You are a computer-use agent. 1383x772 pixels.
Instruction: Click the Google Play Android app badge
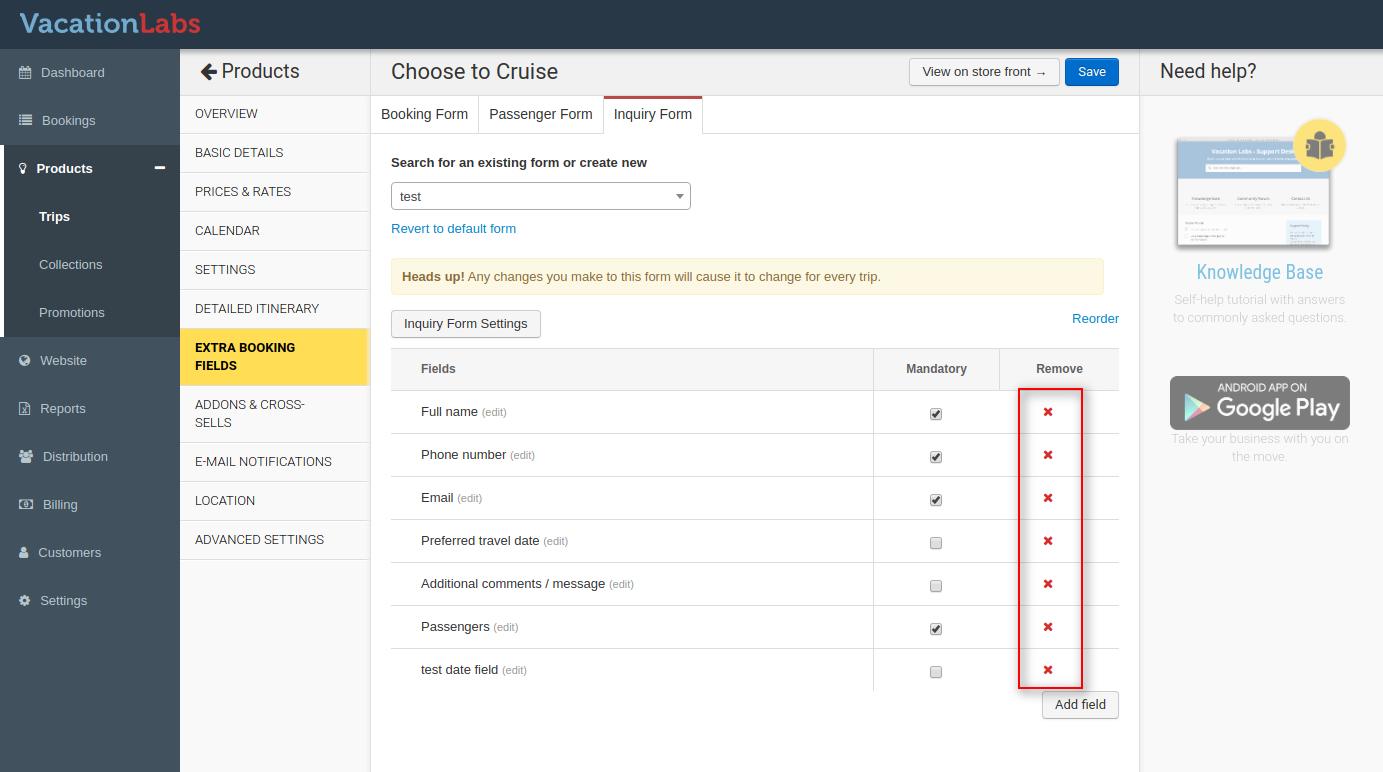click(1260, 403)
